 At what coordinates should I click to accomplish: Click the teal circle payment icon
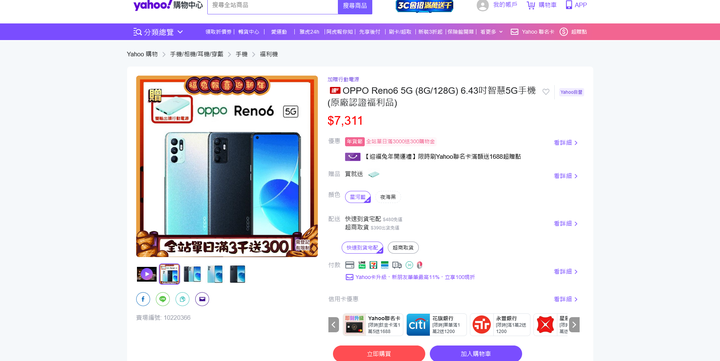click(x=409, y=265)
